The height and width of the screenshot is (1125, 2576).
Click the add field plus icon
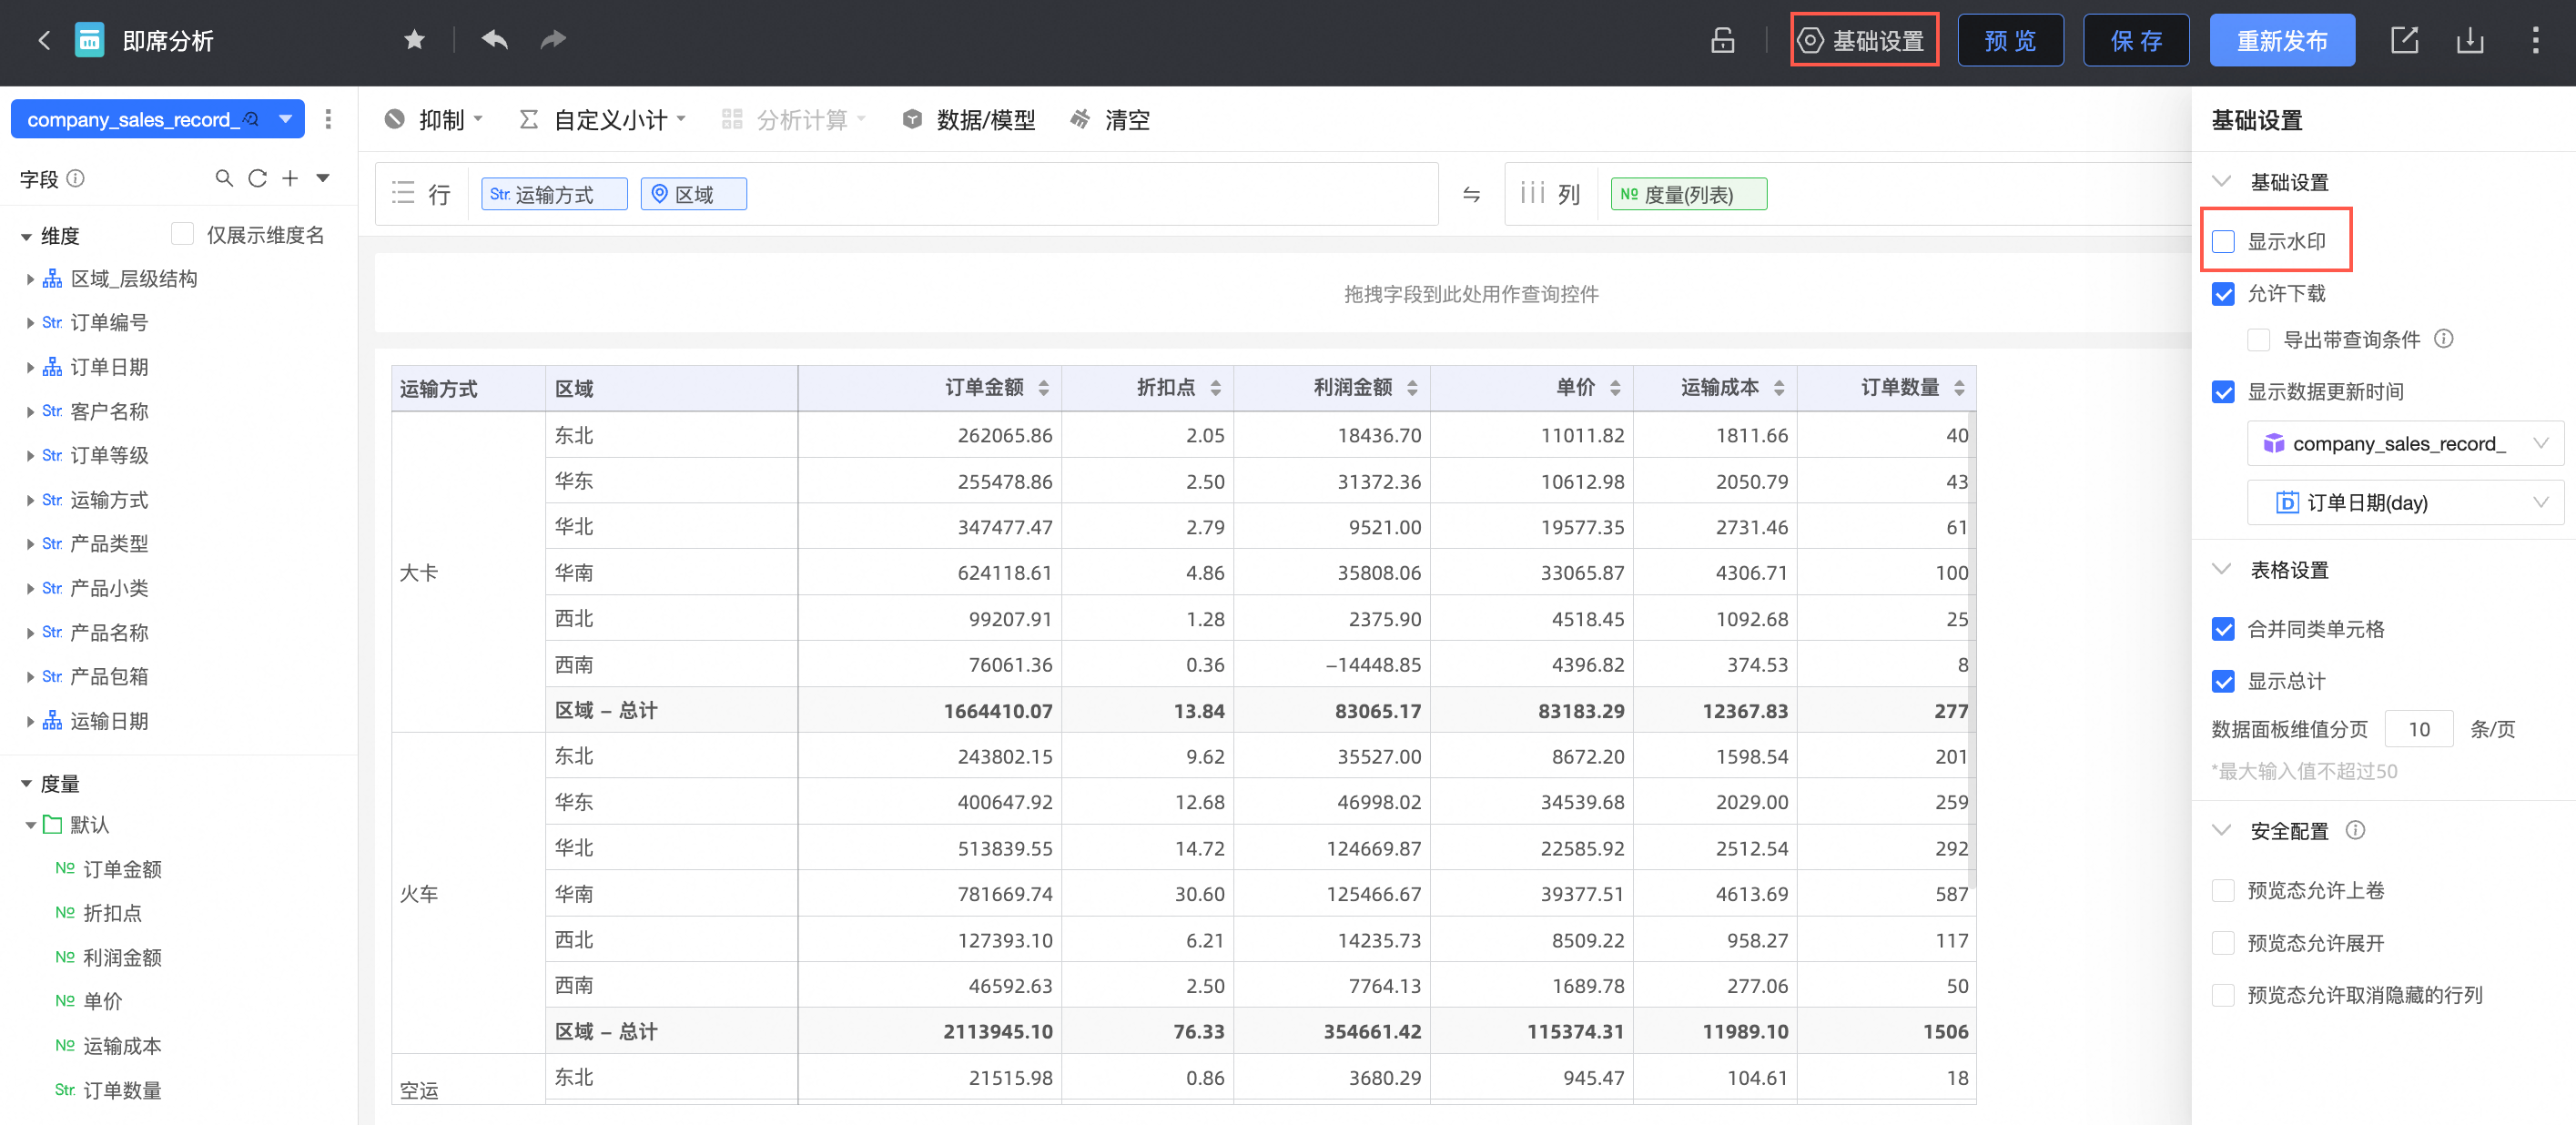[x=290, y=178]
